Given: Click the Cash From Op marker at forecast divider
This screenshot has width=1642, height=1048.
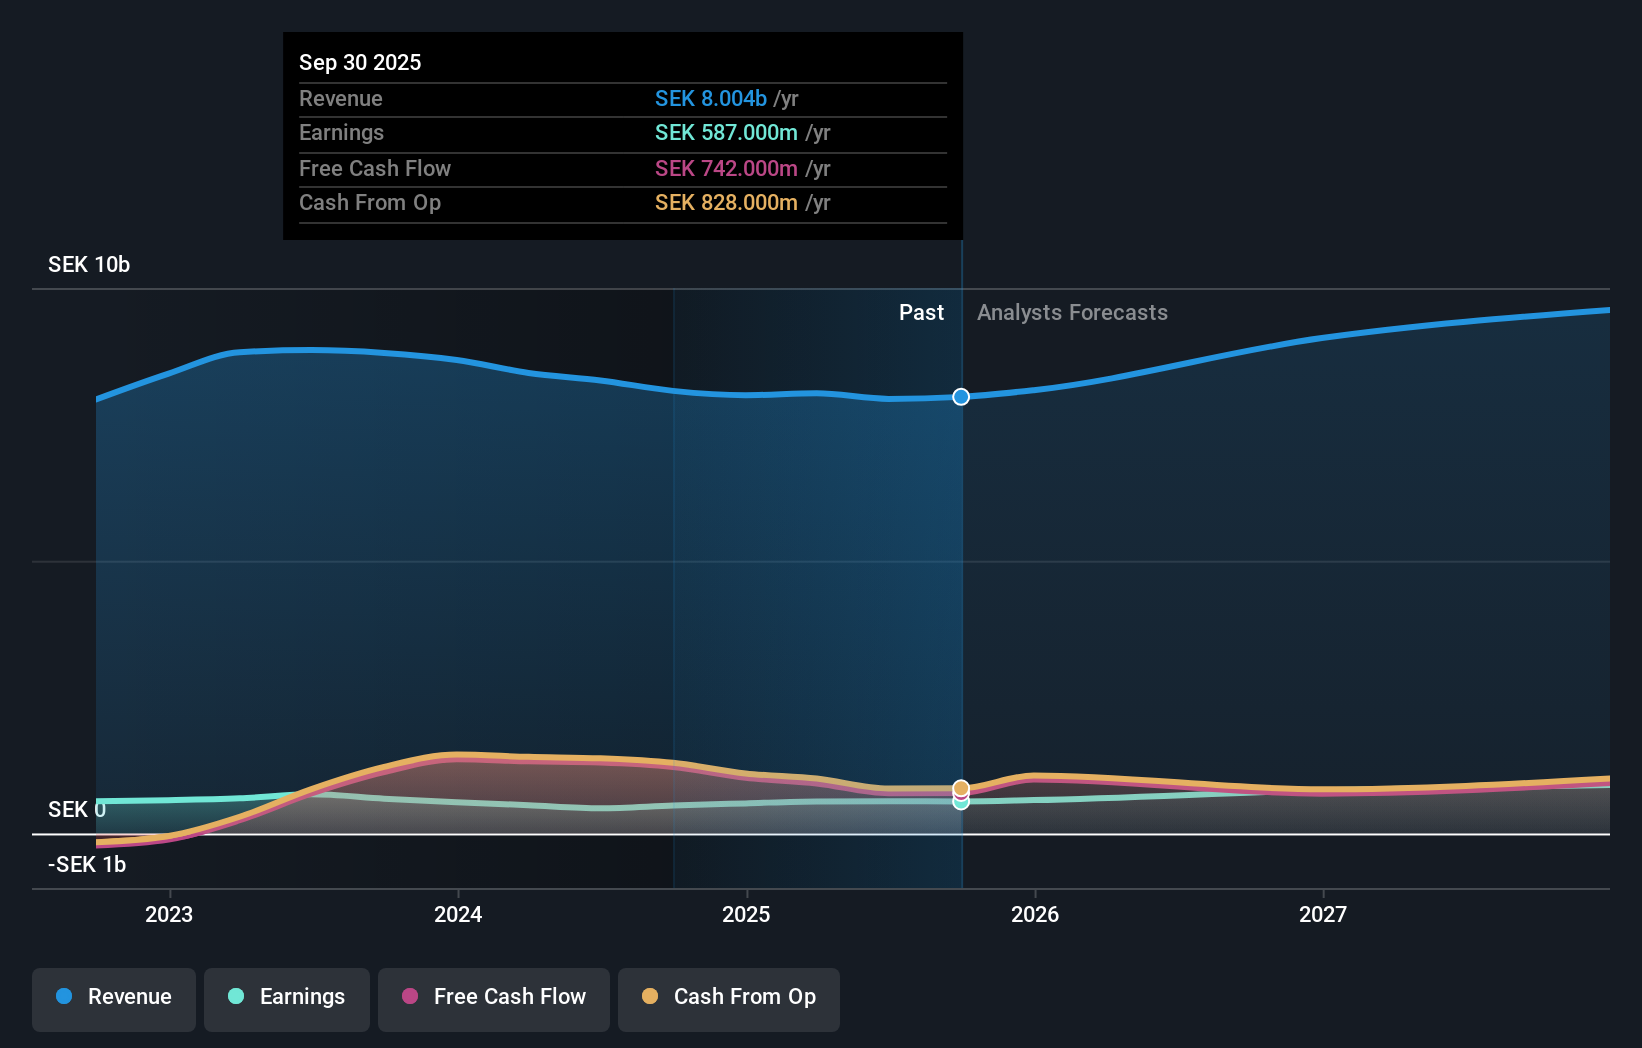Looking at the screenshot, I should (960, 786).
